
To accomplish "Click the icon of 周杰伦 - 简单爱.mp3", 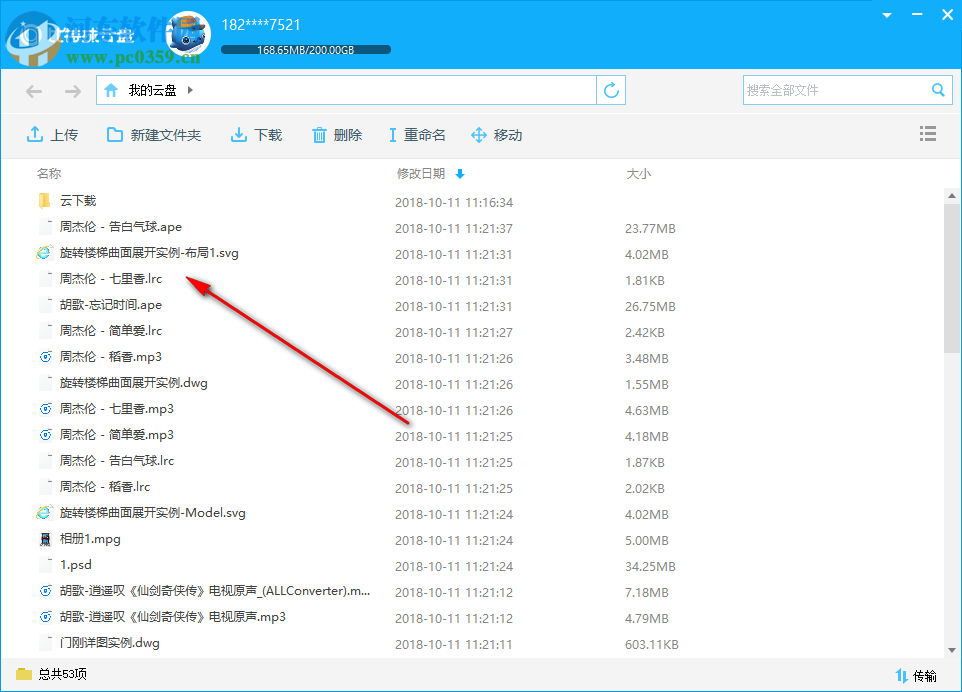I will (45, 434).
